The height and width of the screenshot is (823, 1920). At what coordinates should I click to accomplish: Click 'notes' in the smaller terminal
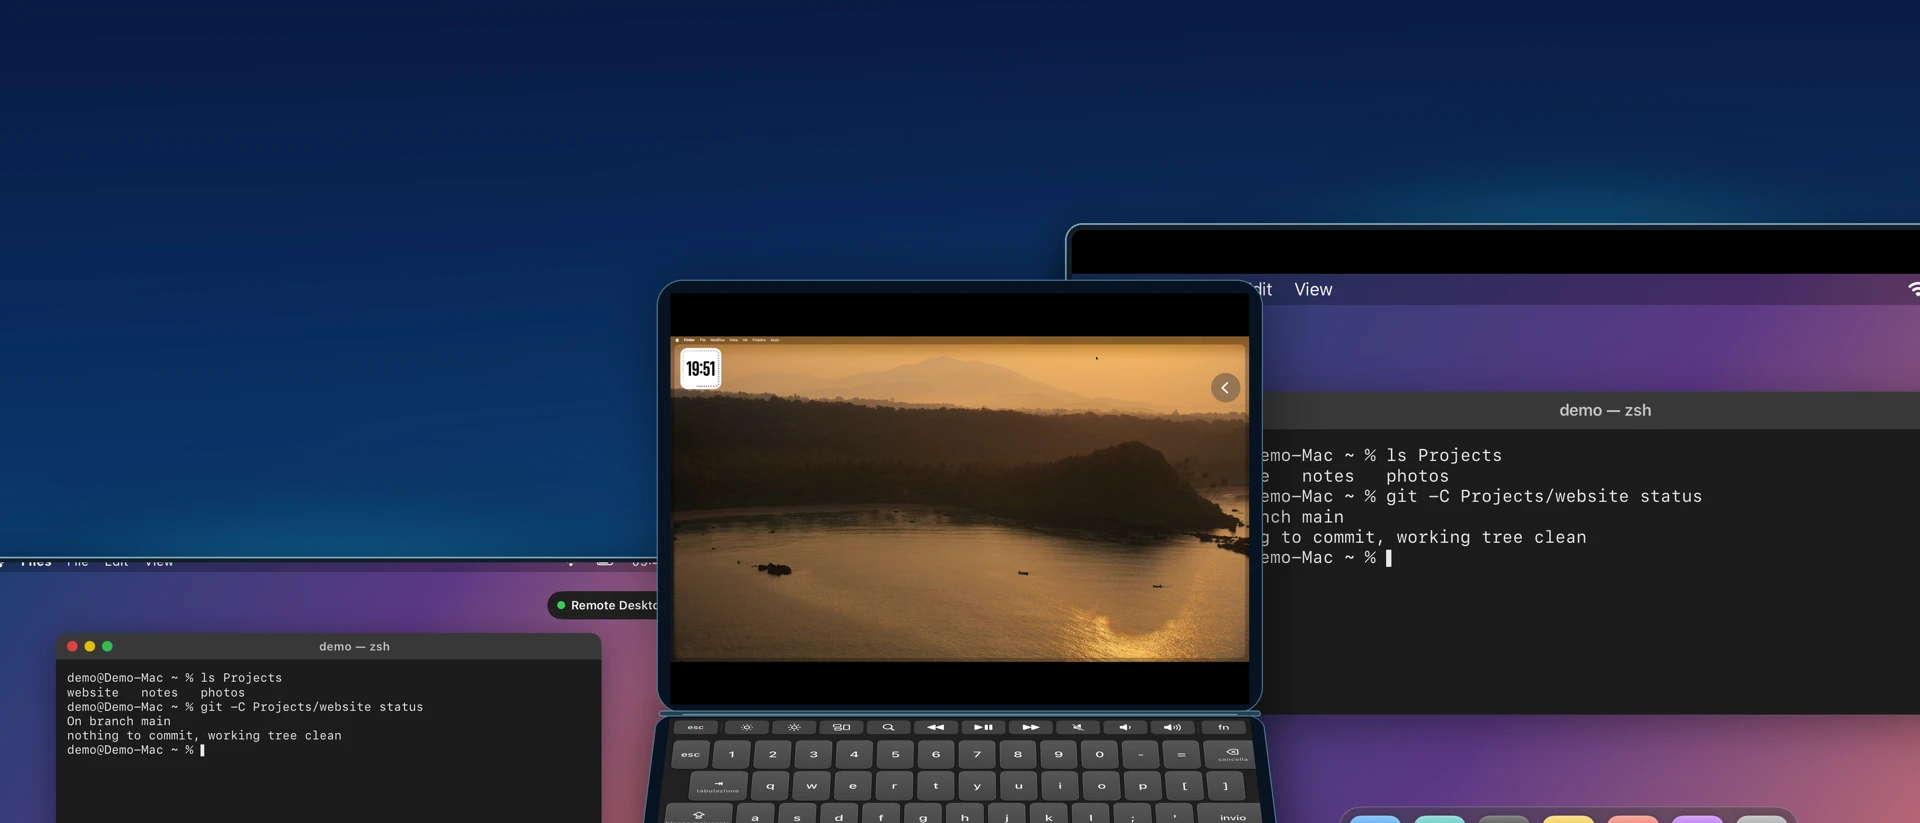(159, 692)
